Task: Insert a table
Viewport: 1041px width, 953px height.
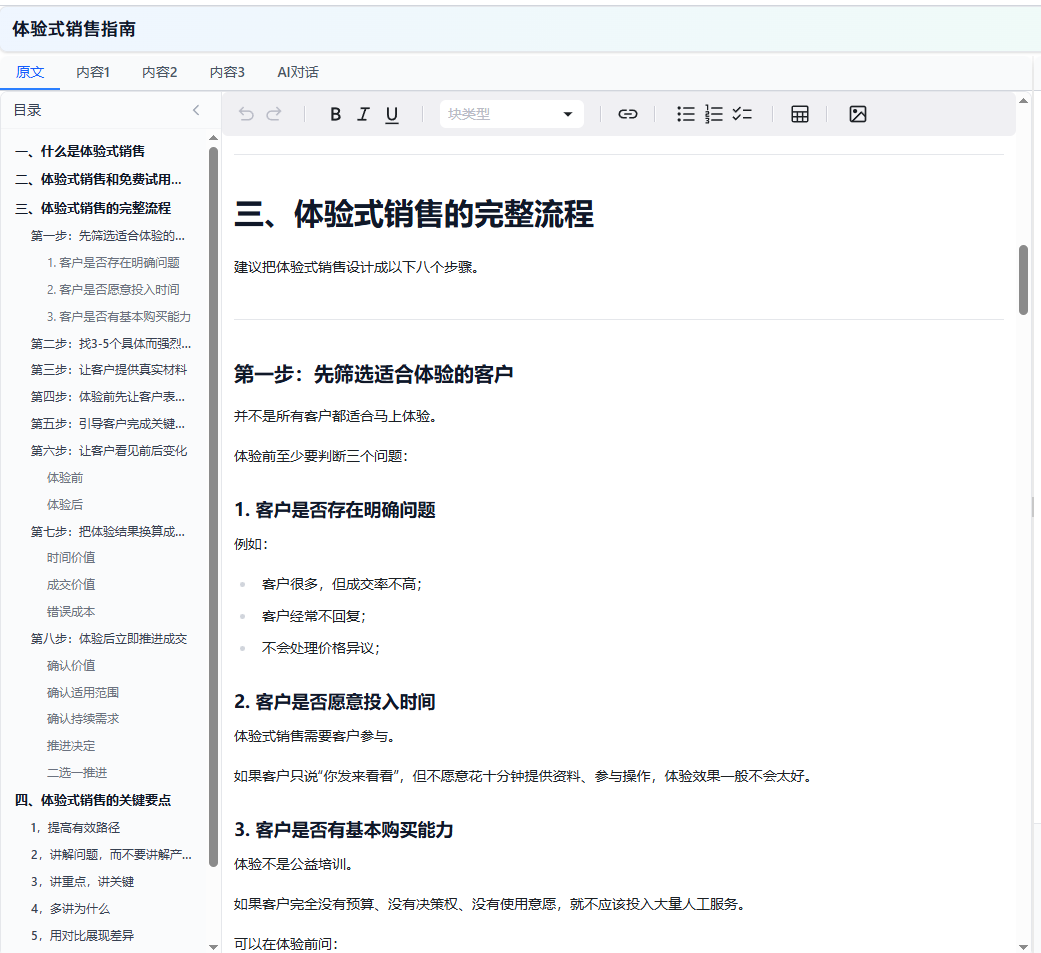Action: [800, 114]
